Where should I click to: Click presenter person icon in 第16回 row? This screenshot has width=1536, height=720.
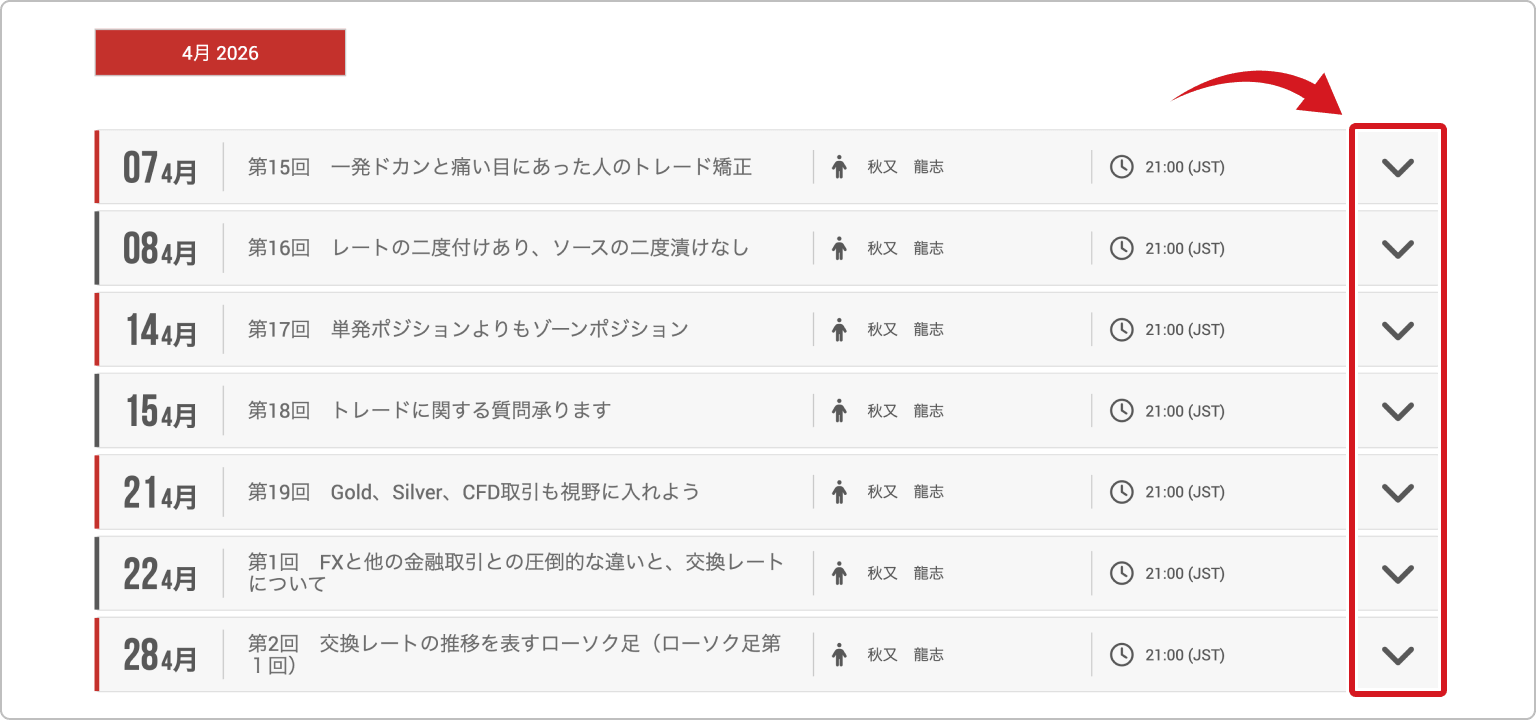(839, 249)
